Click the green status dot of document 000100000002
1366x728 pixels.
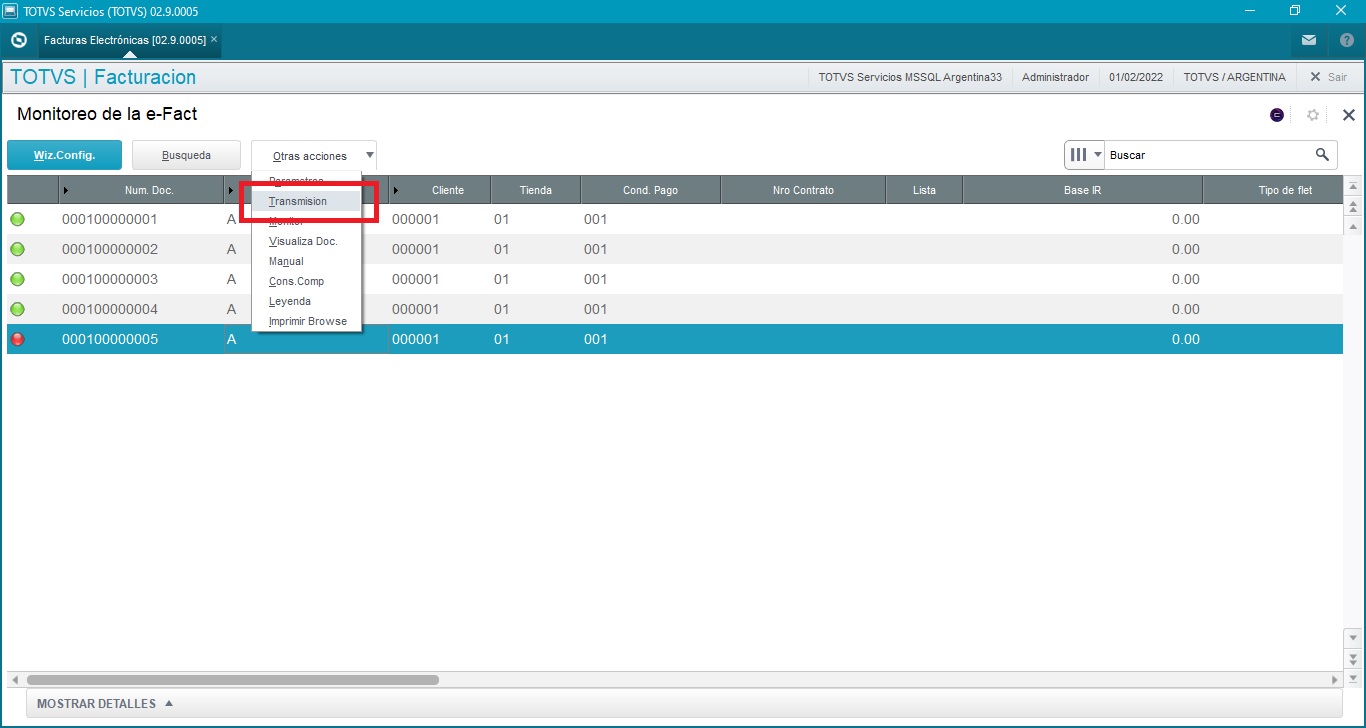[x=17, y=249]
